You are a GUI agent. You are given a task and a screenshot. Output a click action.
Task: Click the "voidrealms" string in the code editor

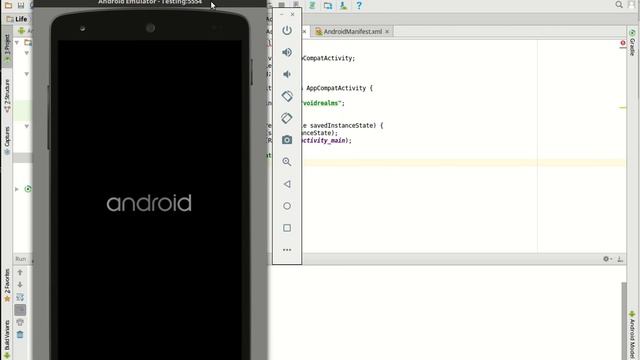click(x=322, y=103)
